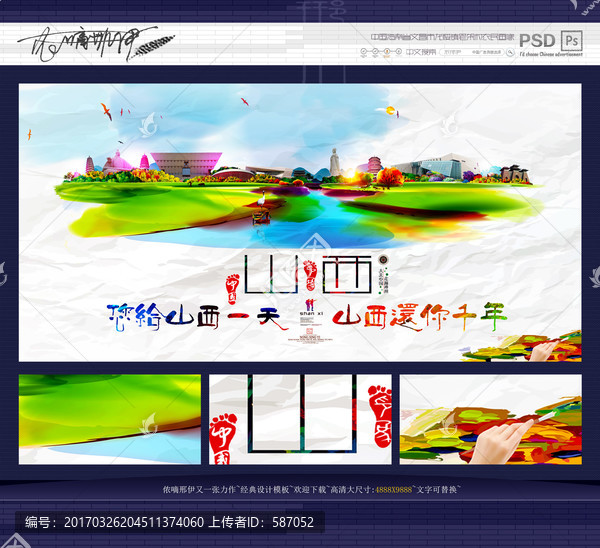The image size is (600, 548).
Task: Open the green watercolor detail thumbnail
Action: (110, 419)
